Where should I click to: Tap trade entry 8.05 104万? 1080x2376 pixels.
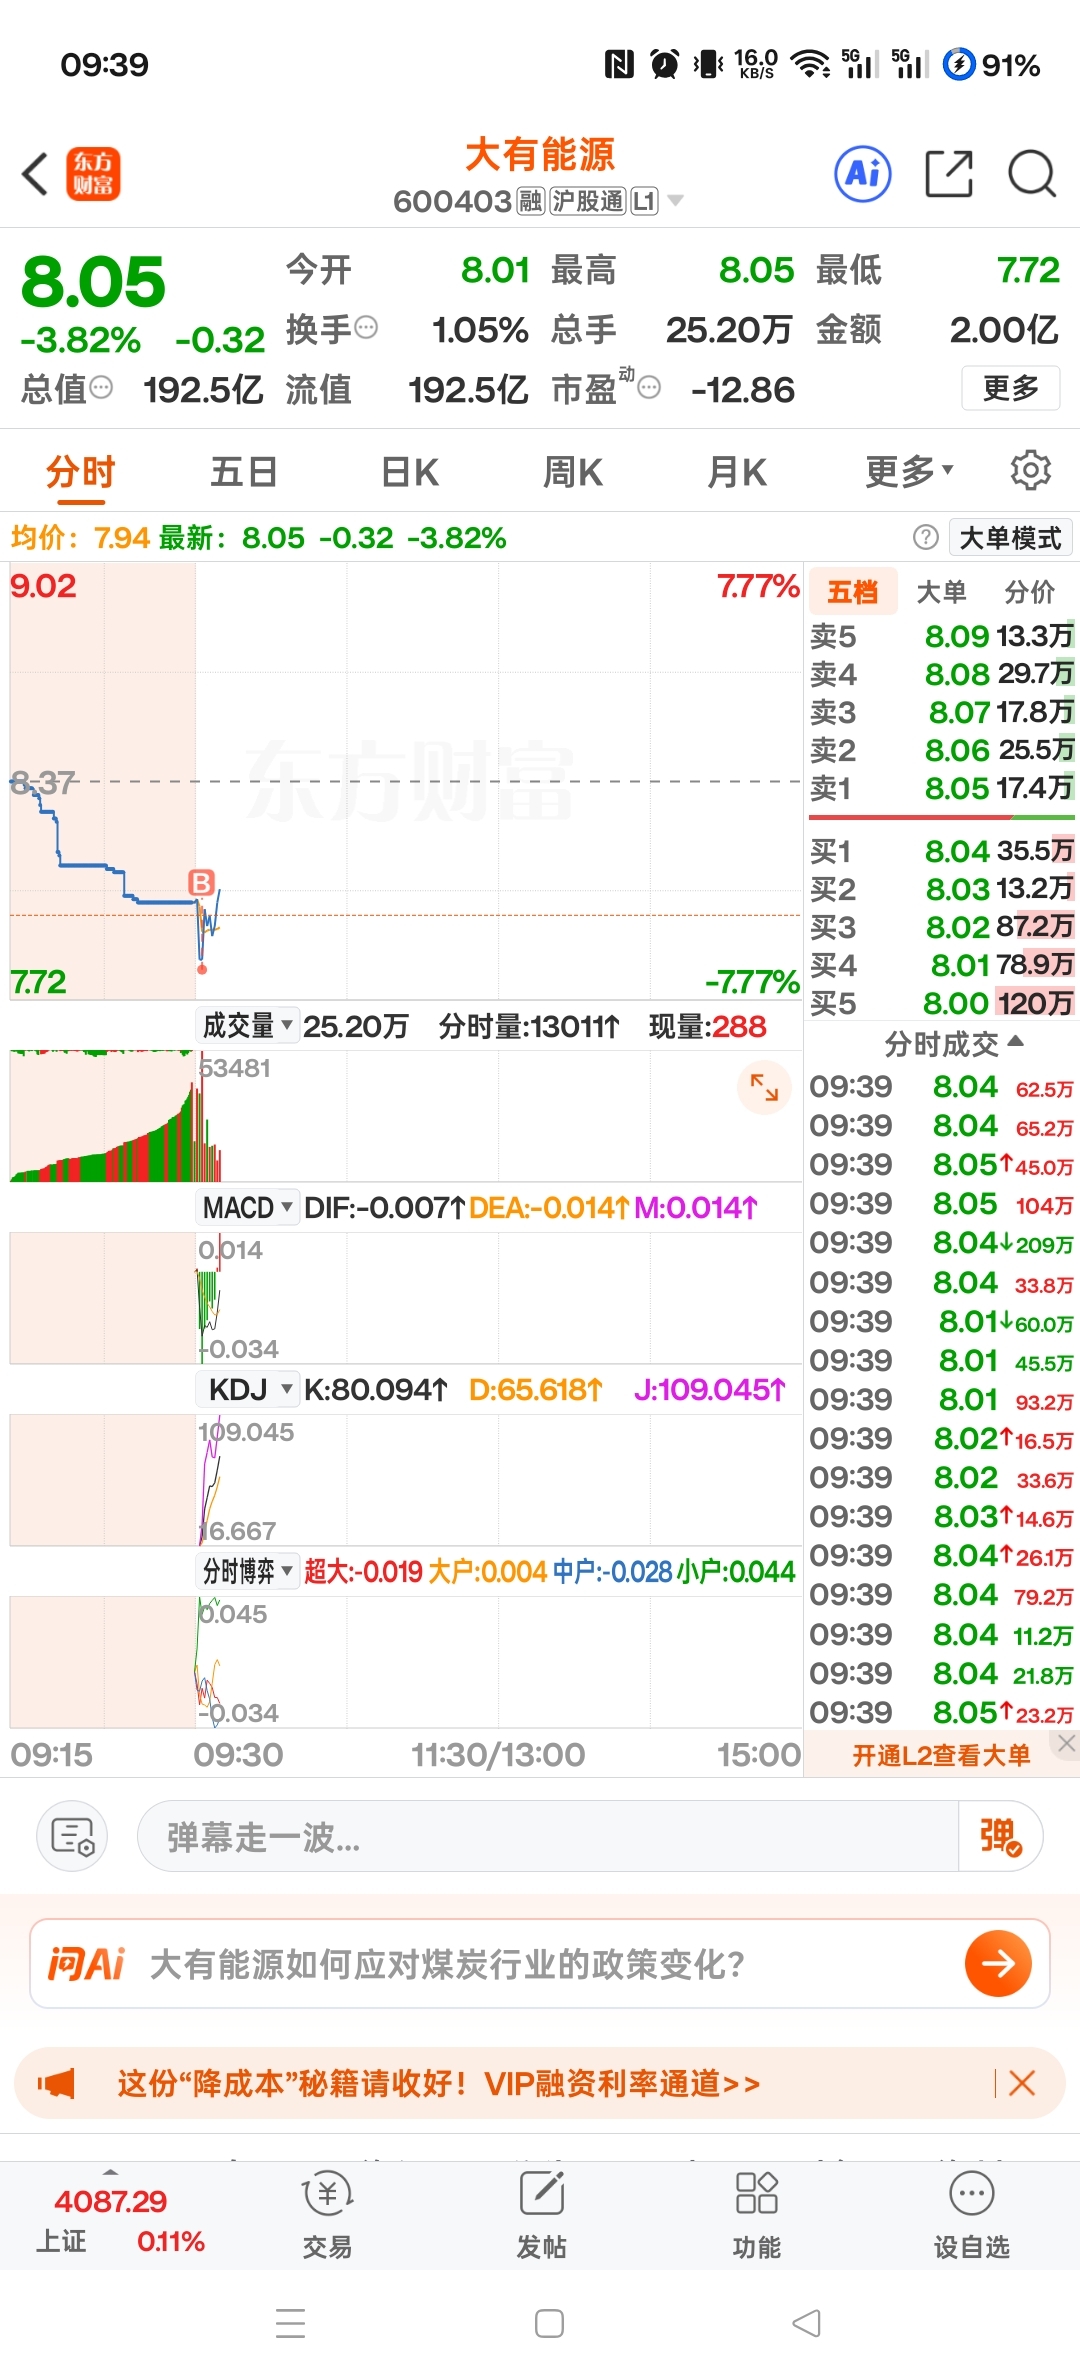[941, 1204]
